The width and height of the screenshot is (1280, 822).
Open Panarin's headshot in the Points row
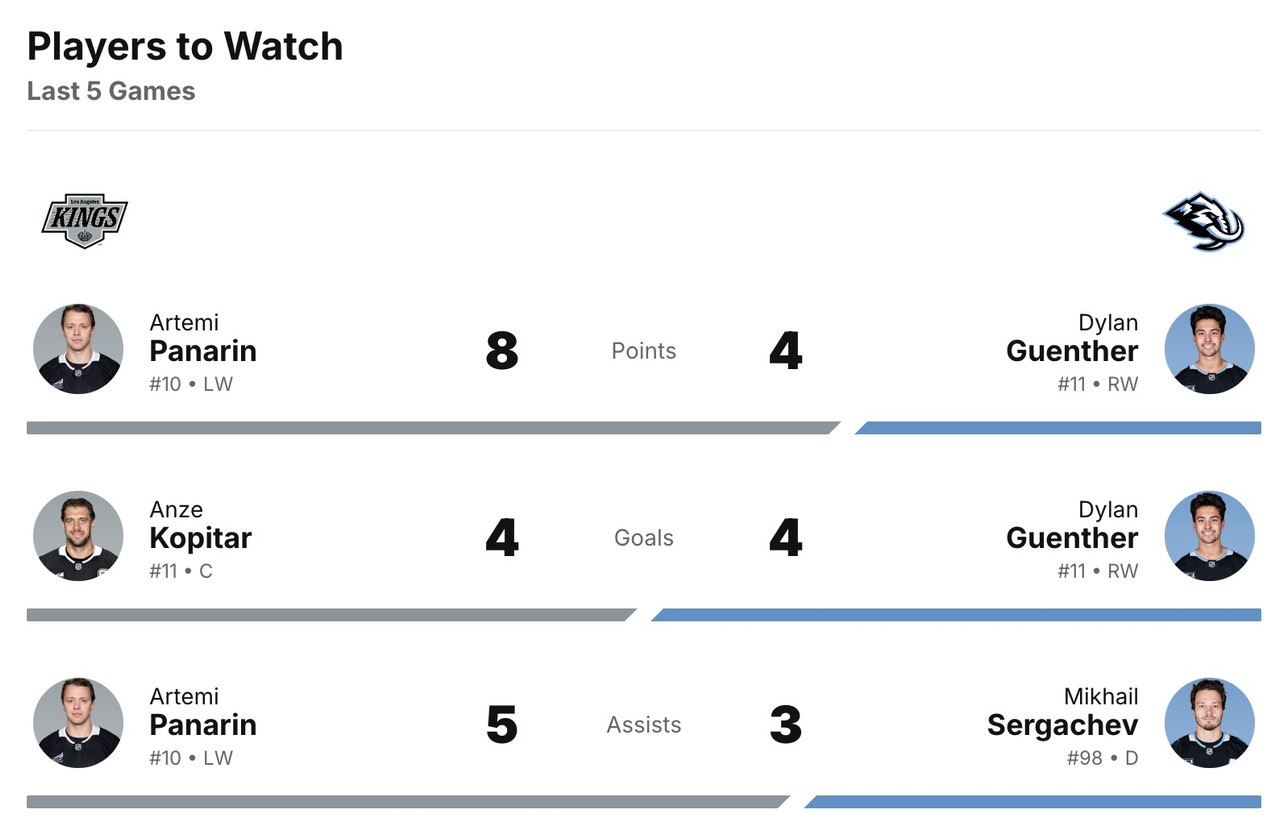tap(78, 349)
